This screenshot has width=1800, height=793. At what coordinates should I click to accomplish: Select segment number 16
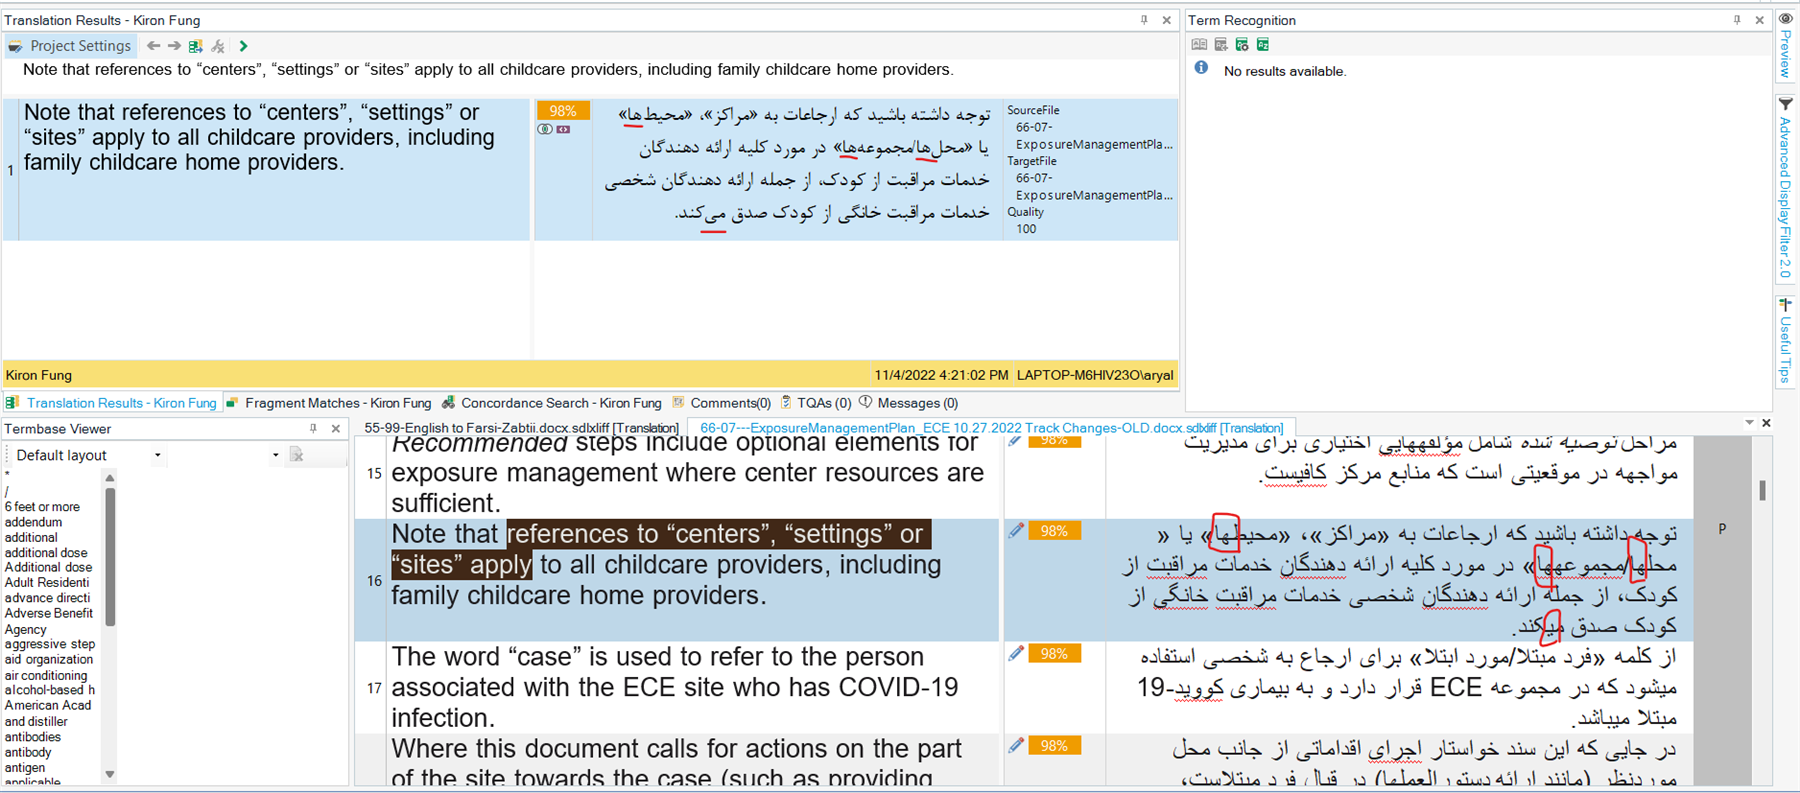(x=374, y=580)
